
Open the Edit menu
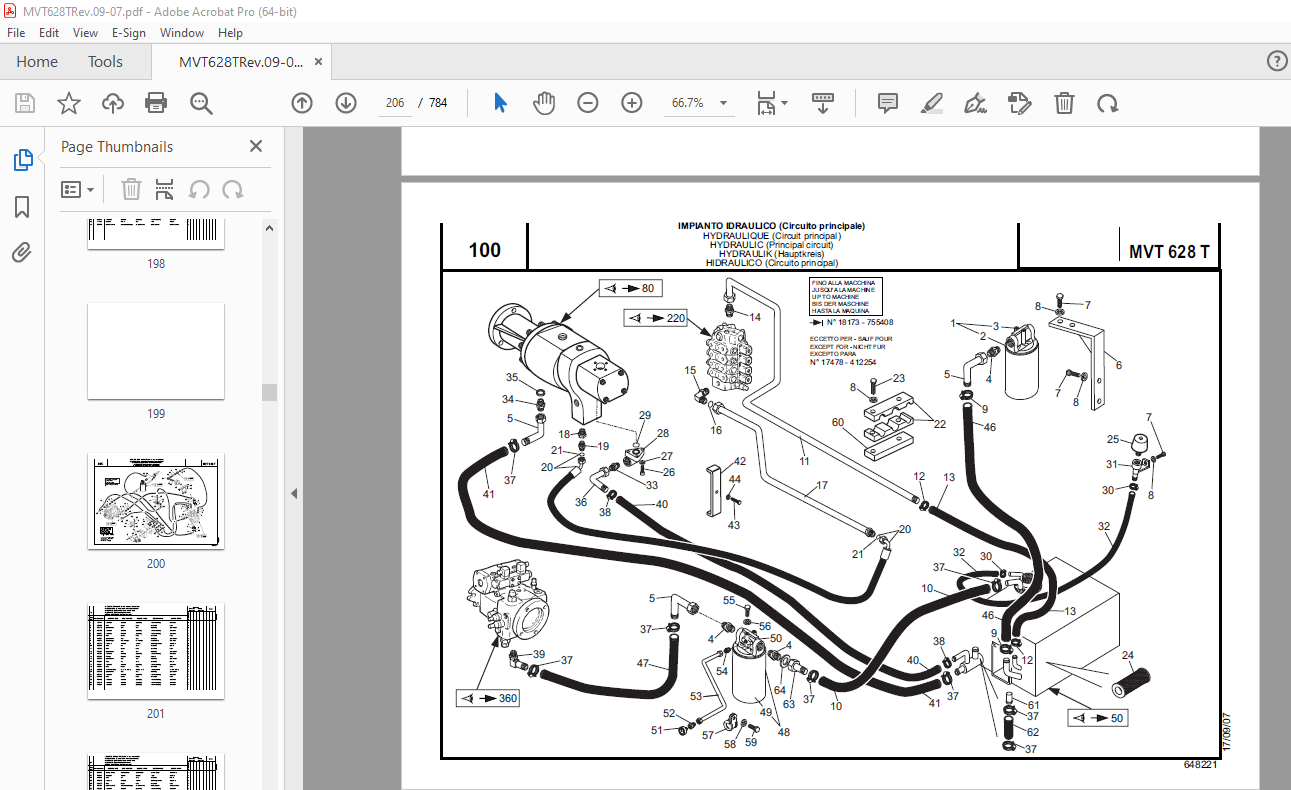49,33
